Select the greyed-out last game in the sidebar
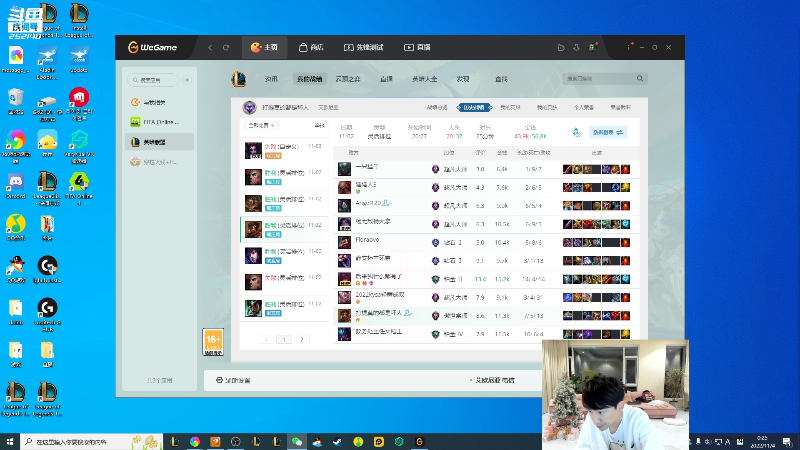800x450 pixels. pyautogui.click(x=159, y=162)
